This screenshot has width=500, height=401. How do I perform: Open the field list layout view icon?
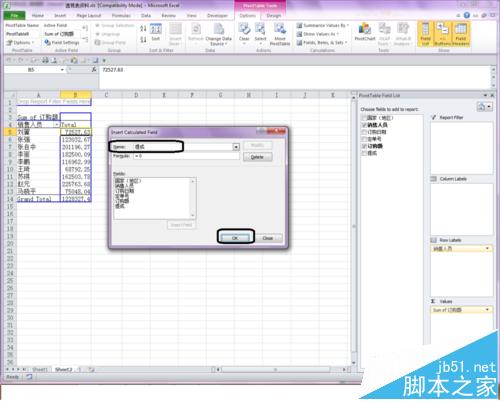point(485,107)
